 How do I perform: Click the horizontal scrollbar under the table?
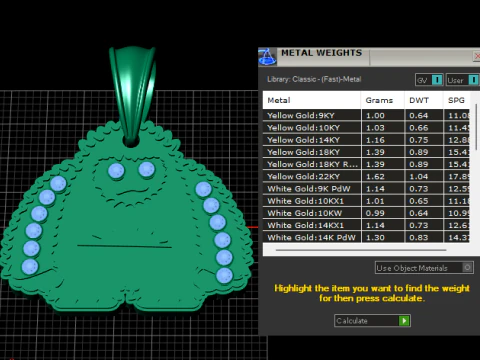tap(361, 250)
